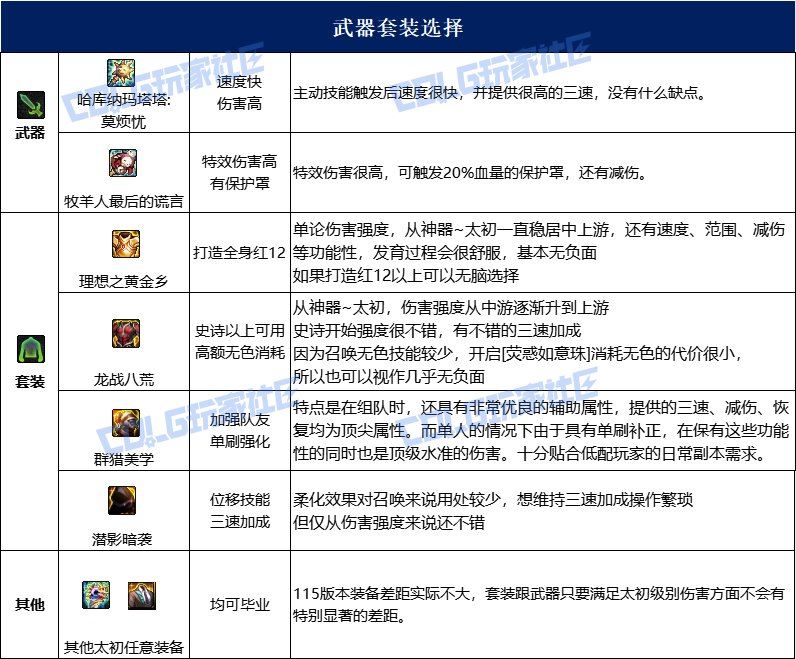Select the 潜影暗袭 hooded set icon

pos(122,500)
